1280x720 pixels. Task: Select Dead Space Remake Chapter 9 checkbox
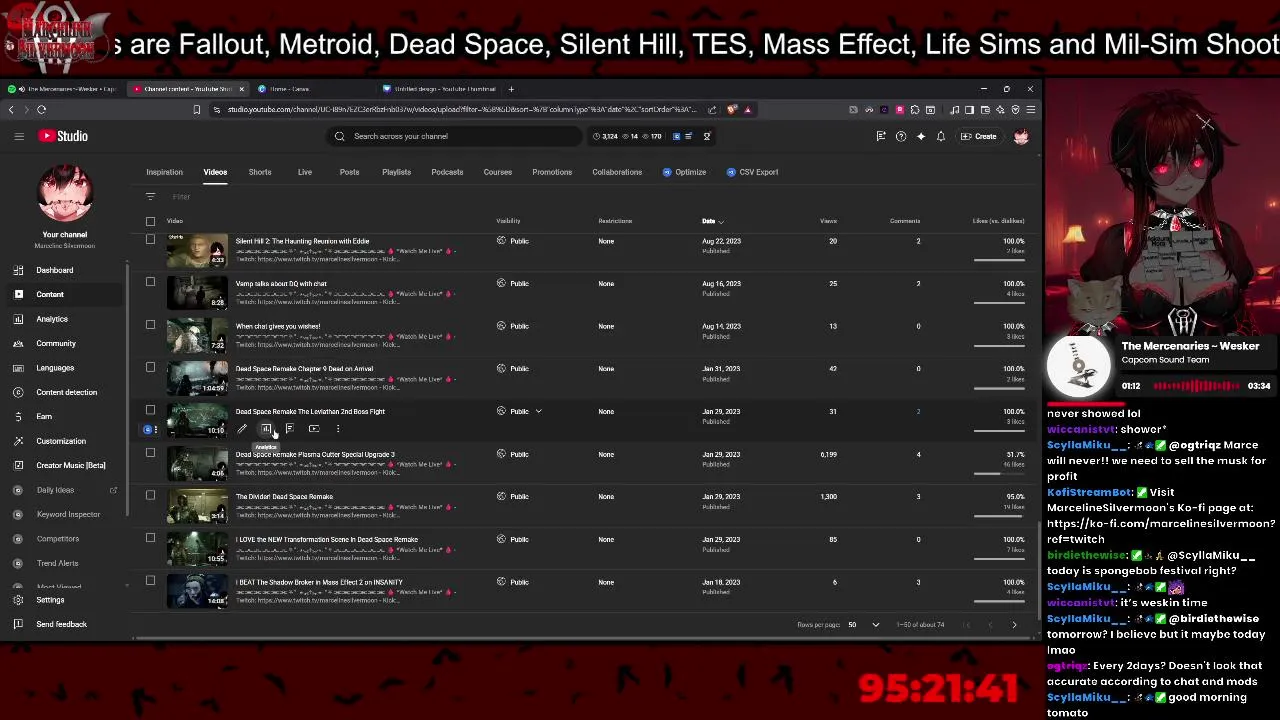pyautogui.click(x=150, y=367)
